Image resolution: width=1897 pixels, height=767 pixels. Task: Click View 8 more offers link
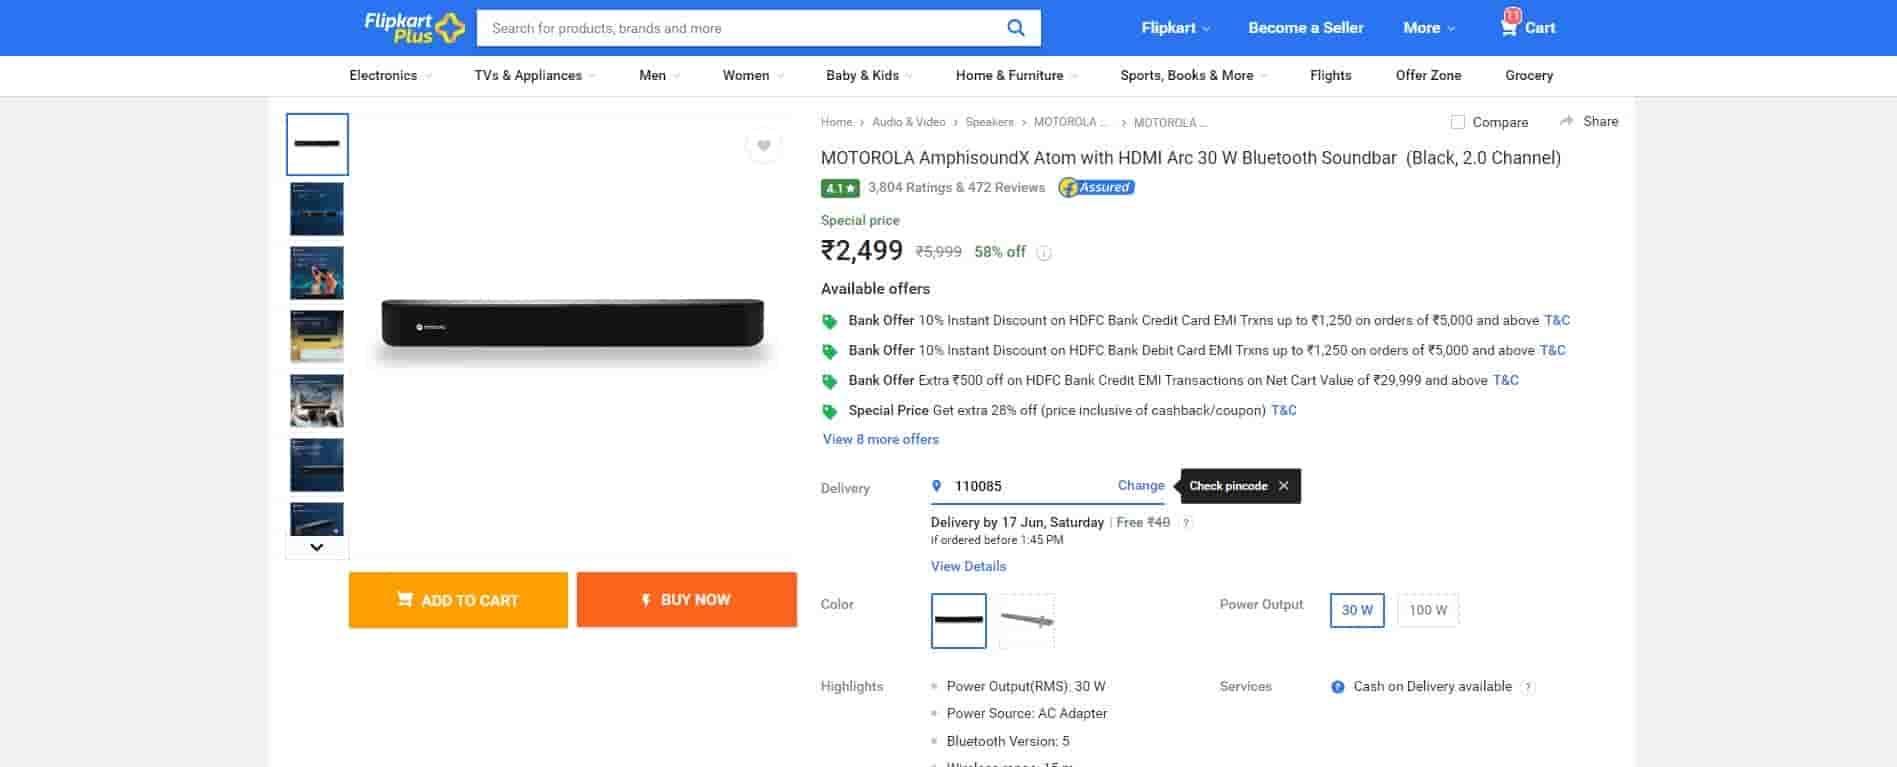[880, 439]
